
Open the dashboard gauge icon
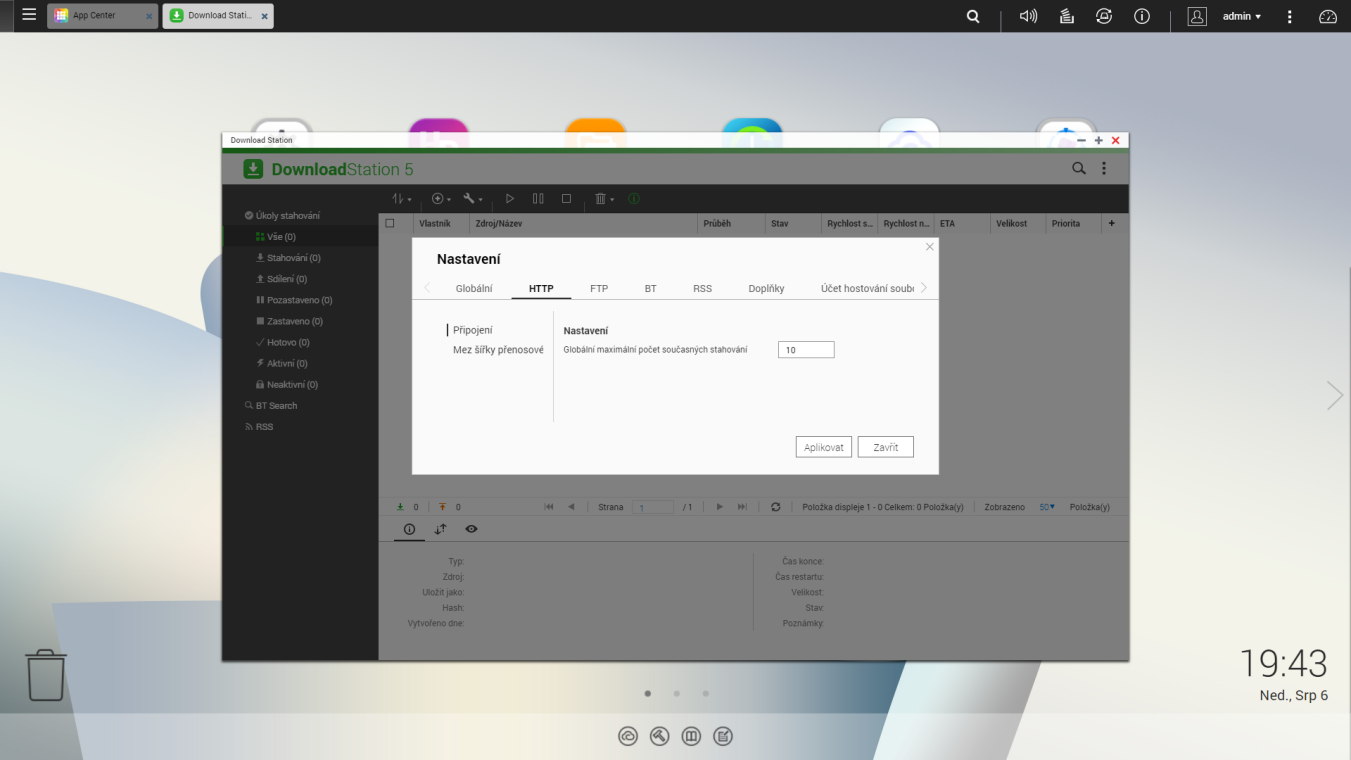pyautogui.click(x=1328, y=16)
